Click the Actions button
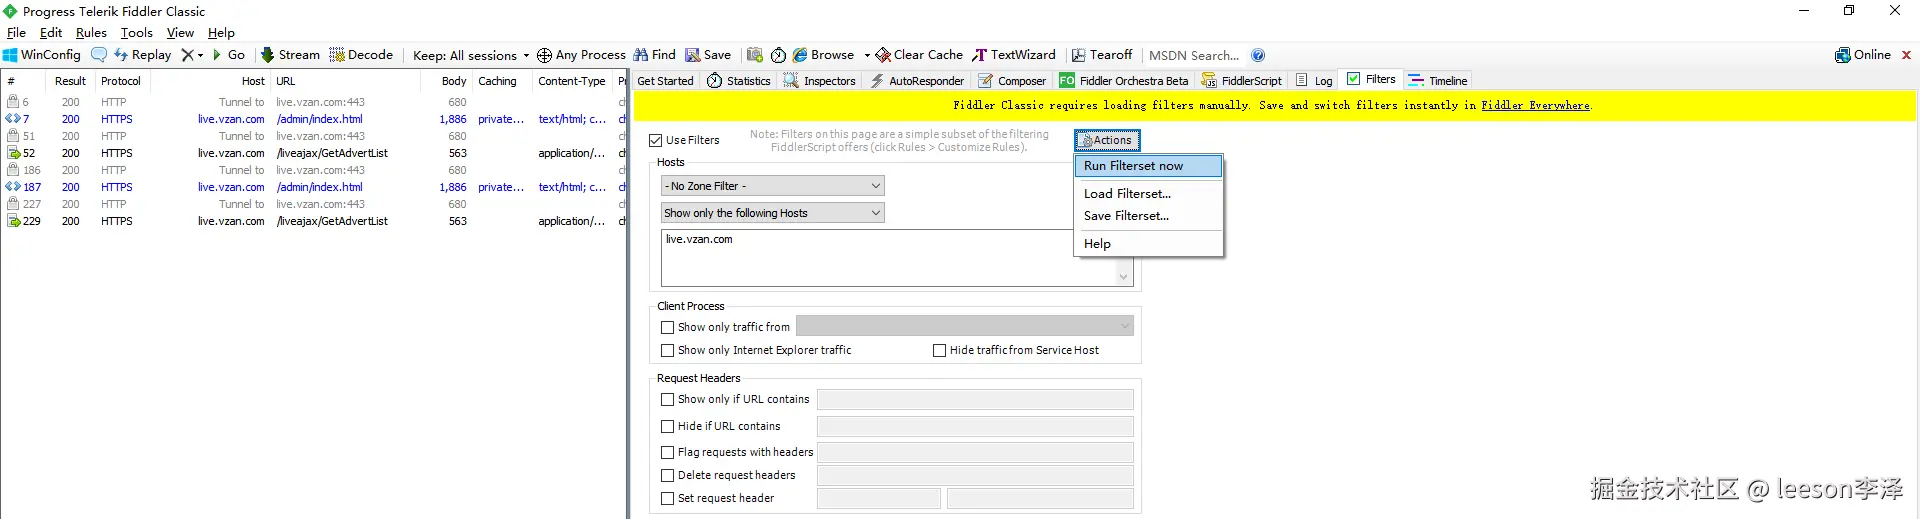This screenshot has width=1920, height=519. [x=1107, y=140]
